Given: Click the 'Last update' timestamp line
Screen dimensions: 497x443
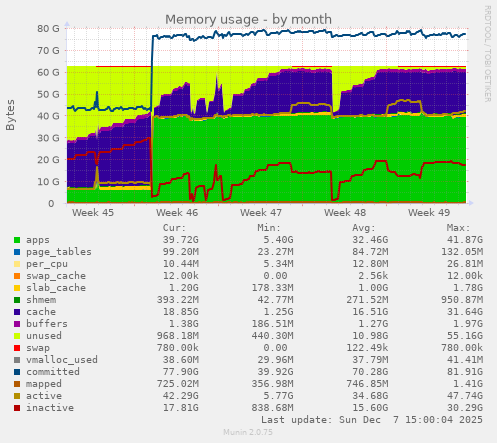Looking at the screenshot, I should [x=372, y=420].
